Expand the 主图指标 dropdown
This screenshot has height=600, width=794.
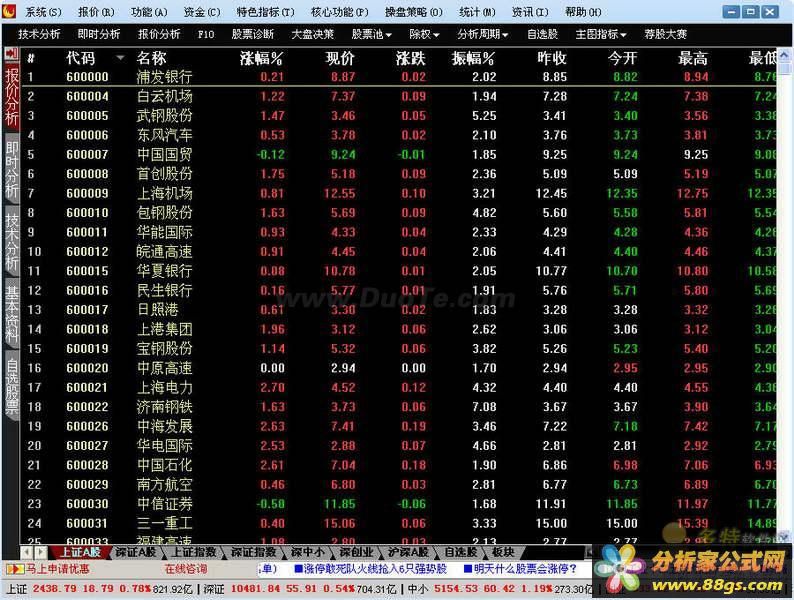click(x=601, y=34)
